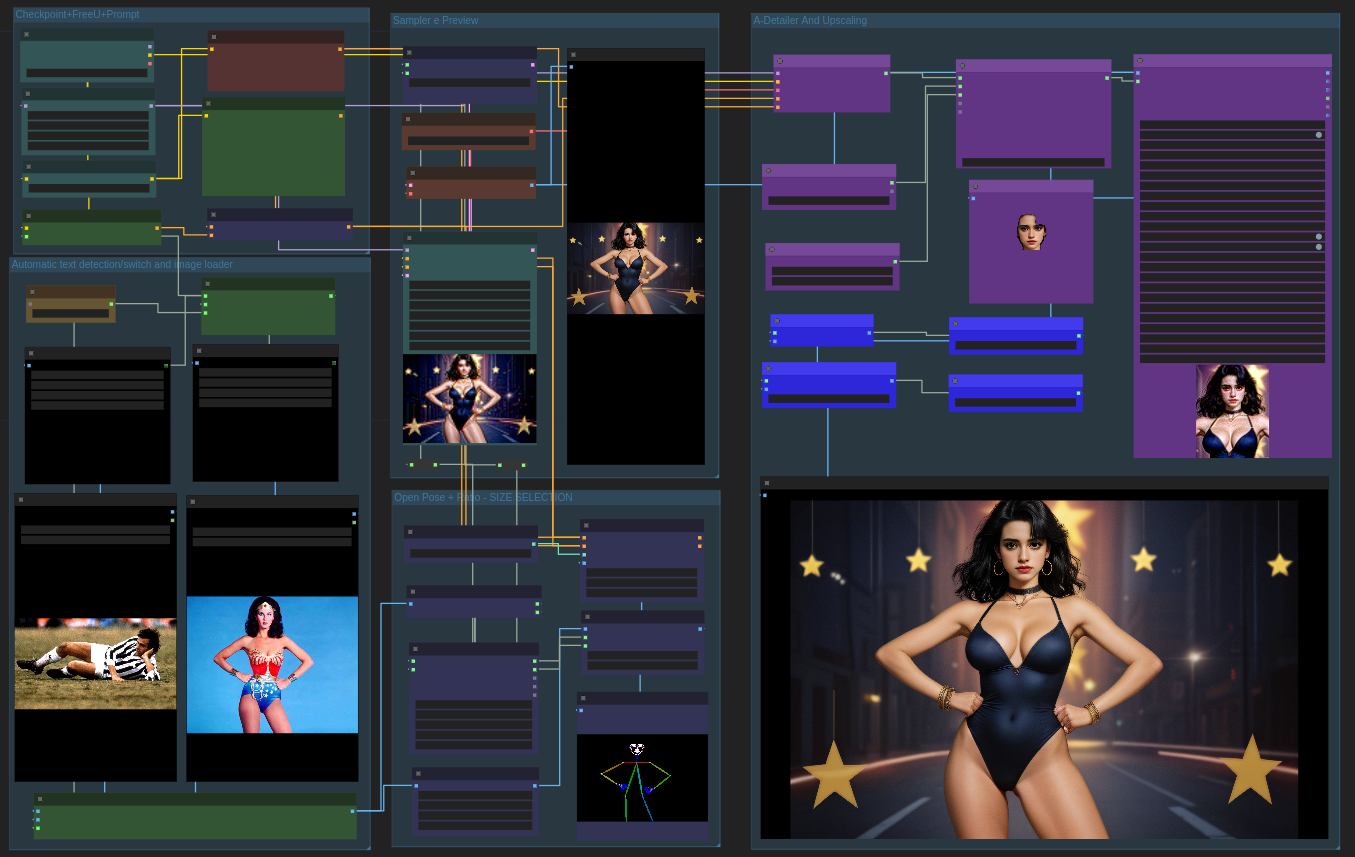
Task: Flip the middle toggle in the tall purple node
Action: 1318,236
